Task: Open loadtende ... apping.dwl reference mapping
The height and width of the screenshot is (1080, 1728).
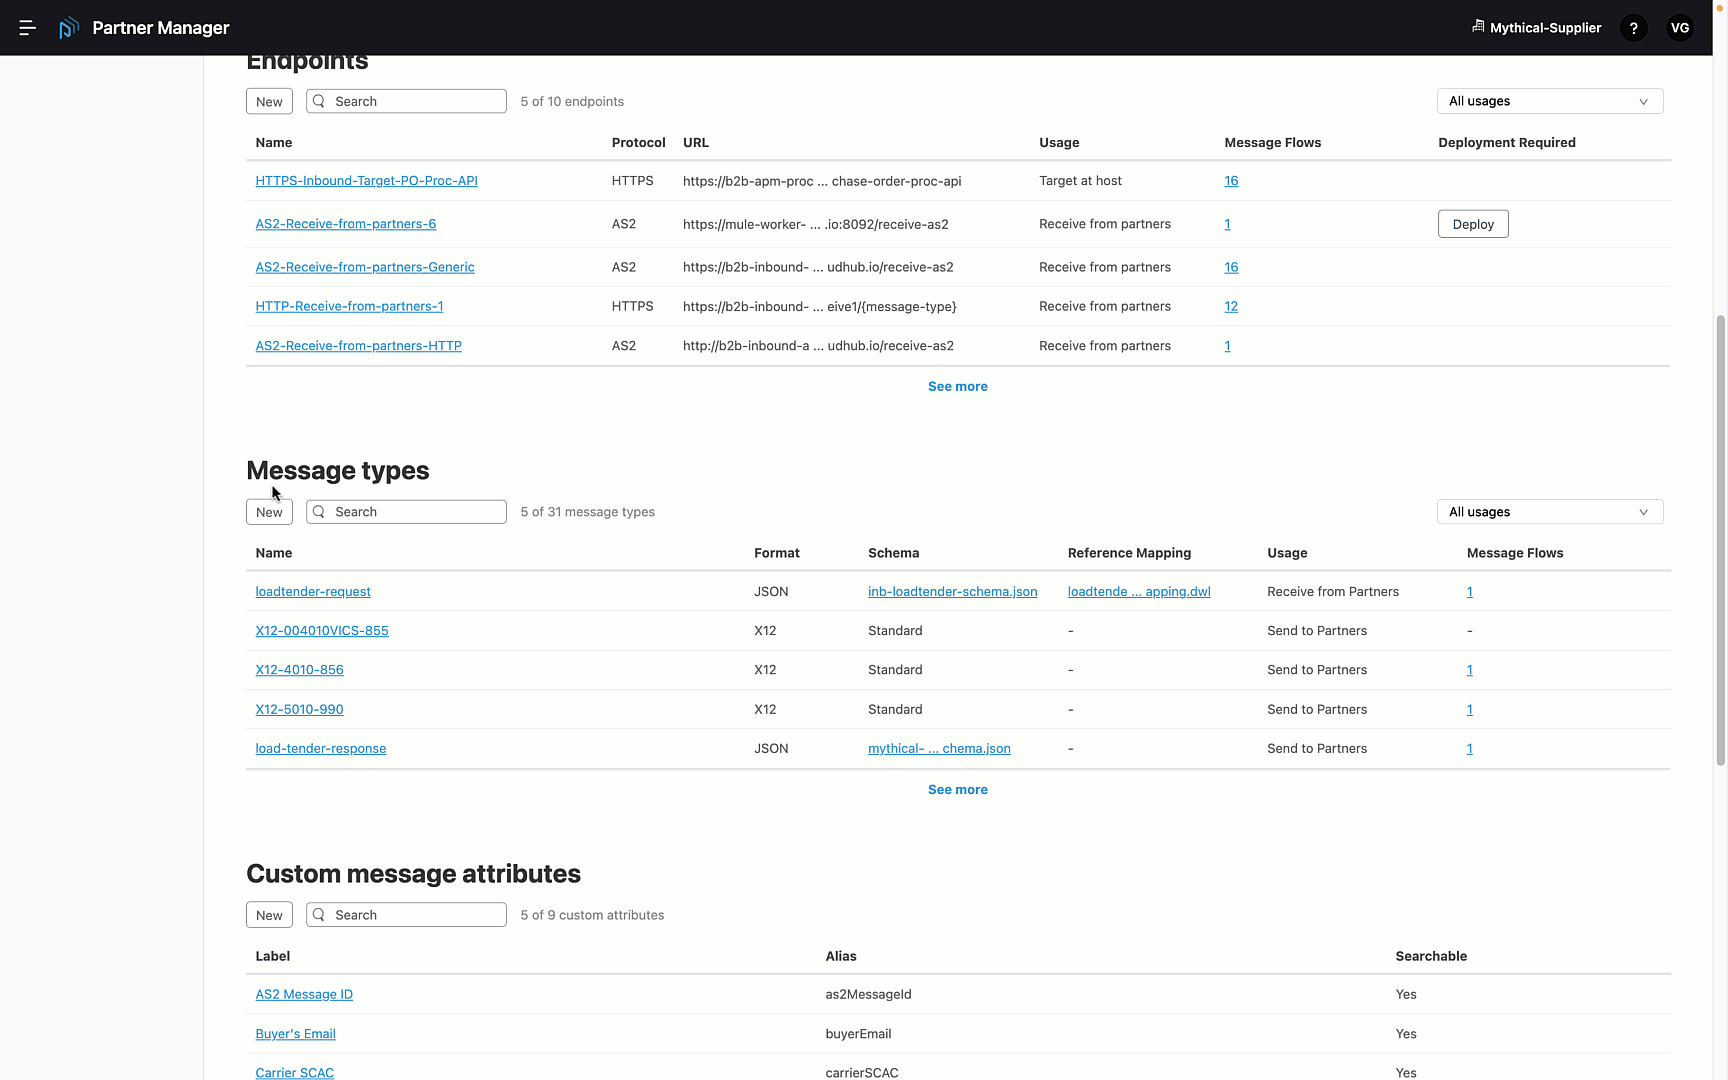Action: click(x=1139, y=592)
